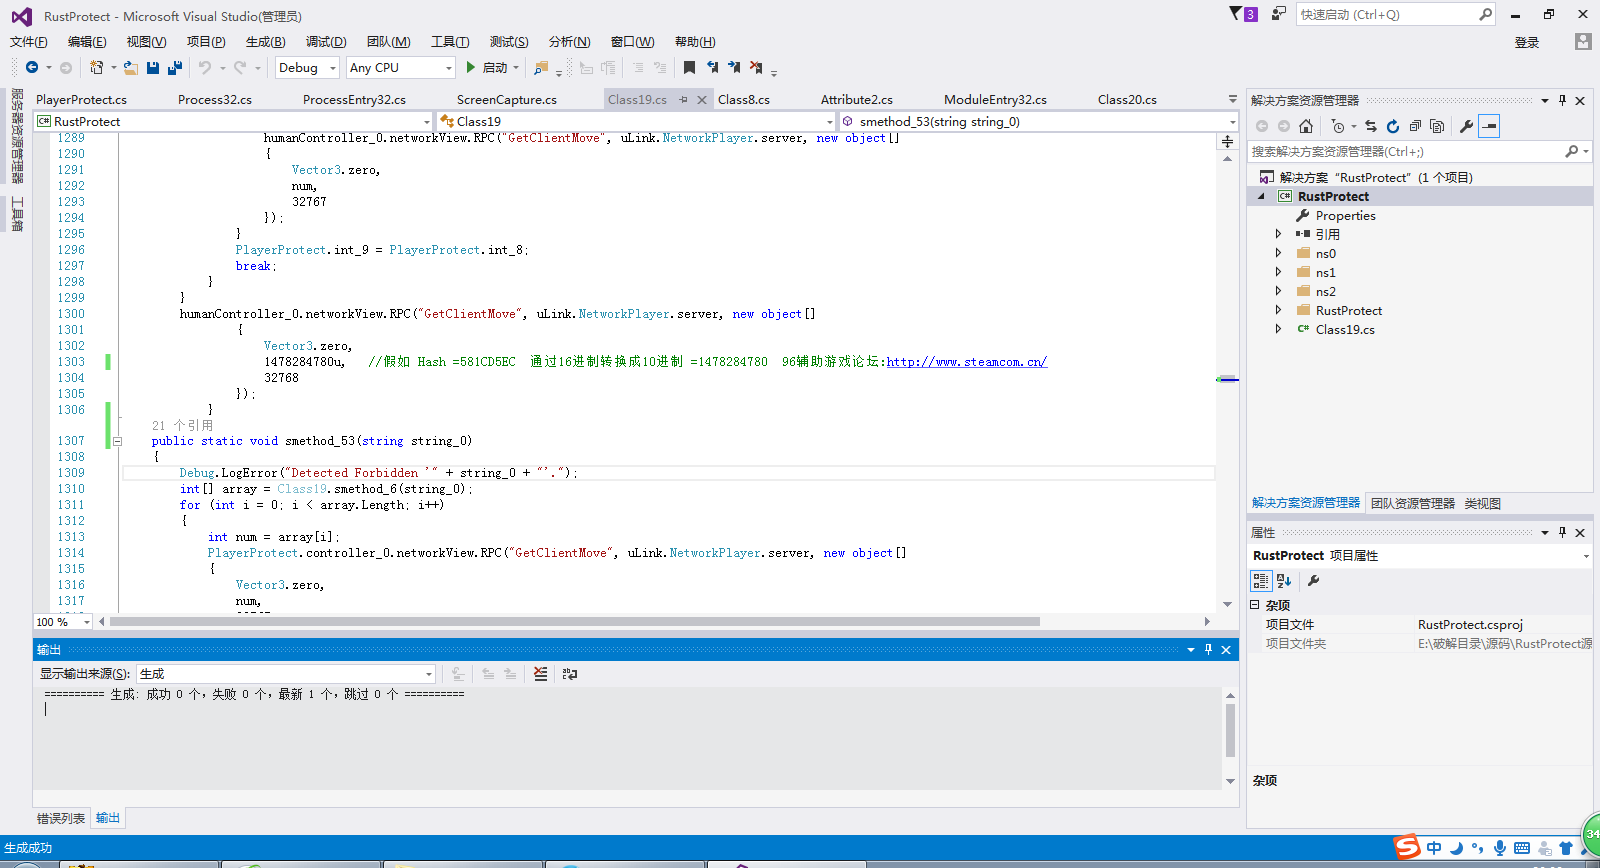The height and width of the screenshot is (868, 1600).
Task: Refresh the Solution Explorer tree
Action: click(1392, 126)
